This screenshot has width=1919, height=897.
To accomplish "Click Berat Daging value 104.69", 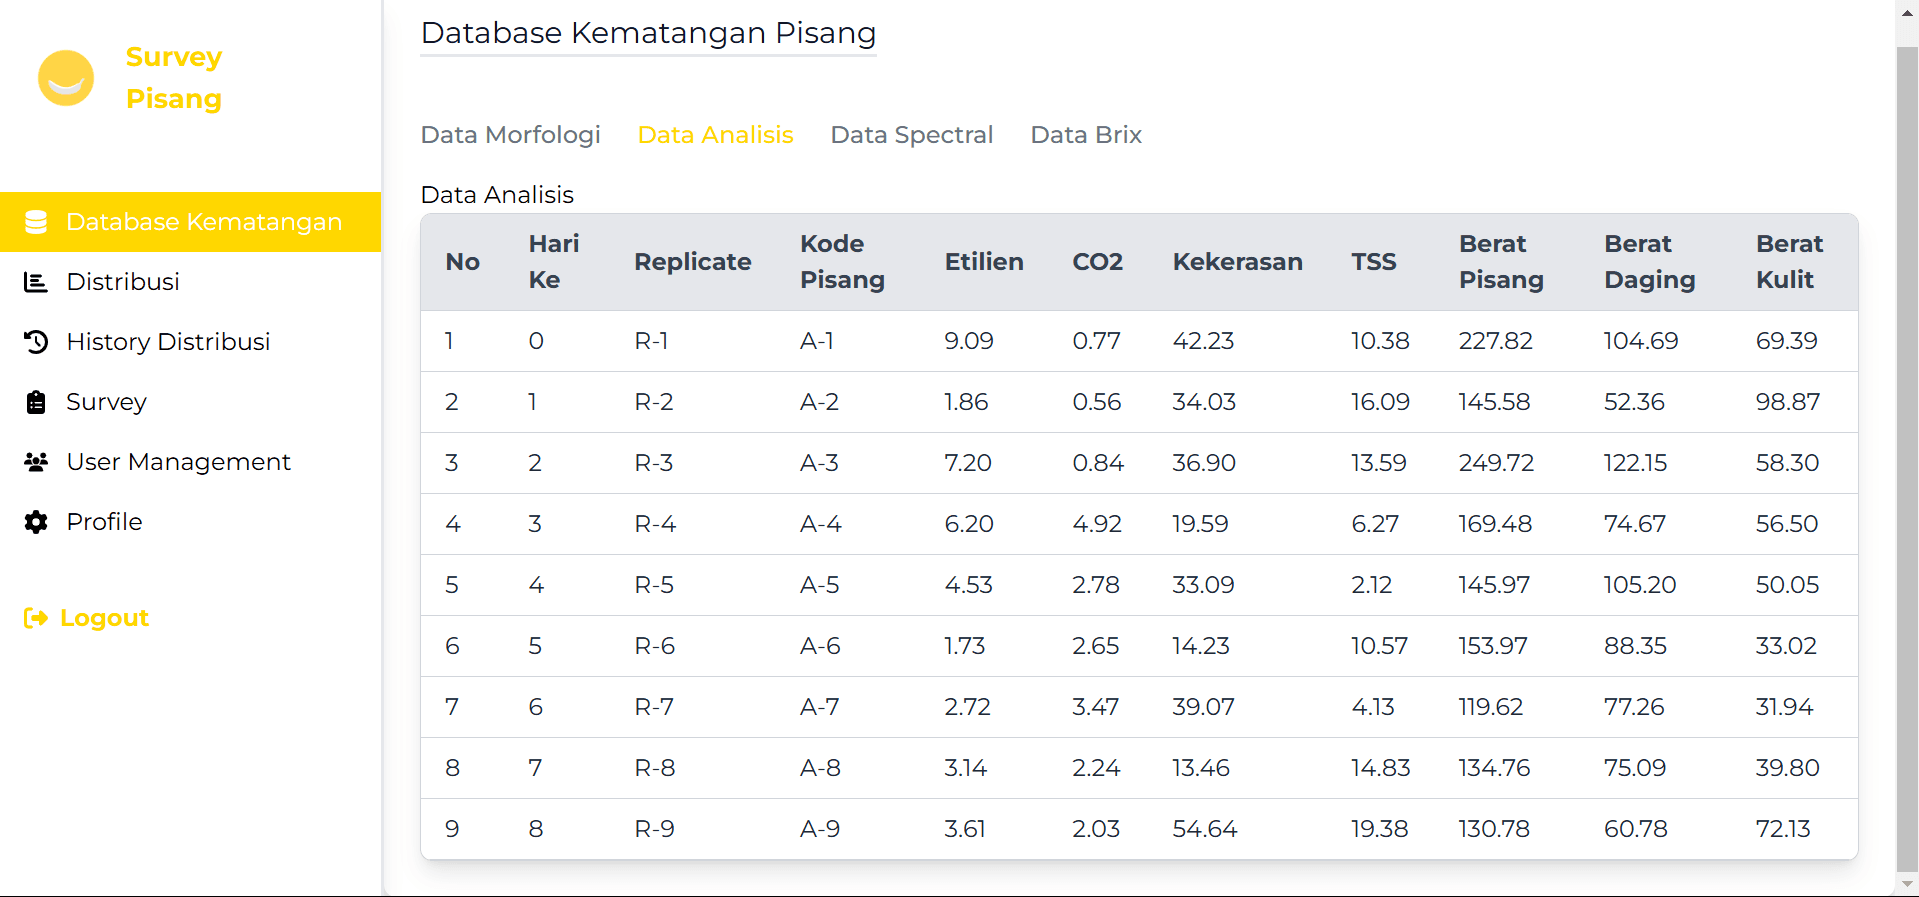I will pos(1641,341).
